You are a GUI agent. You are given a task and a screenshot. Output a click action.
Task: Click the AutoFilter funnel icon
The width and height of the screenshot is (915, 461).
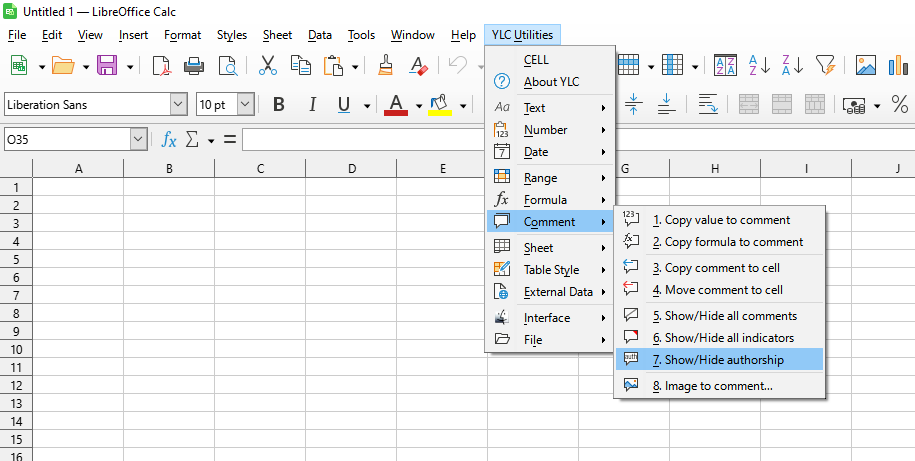[x=824, y=66]
